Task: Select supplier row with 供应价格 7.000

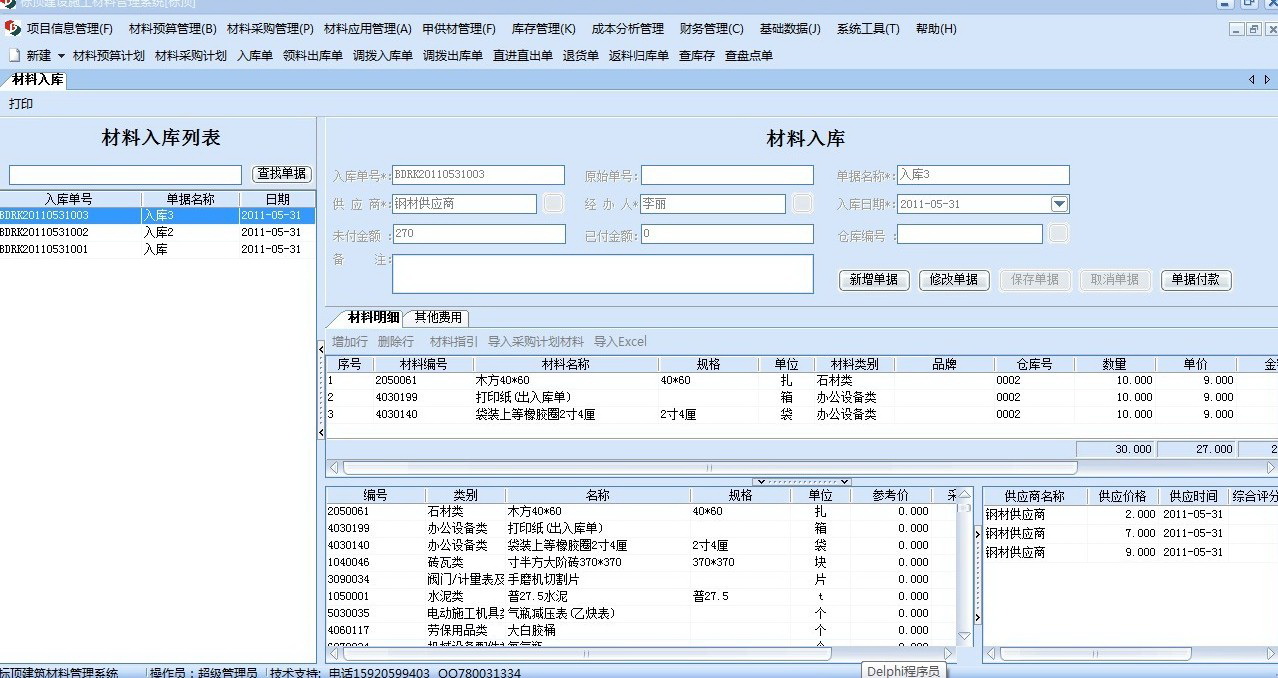Action: [x=1131, y=534]
